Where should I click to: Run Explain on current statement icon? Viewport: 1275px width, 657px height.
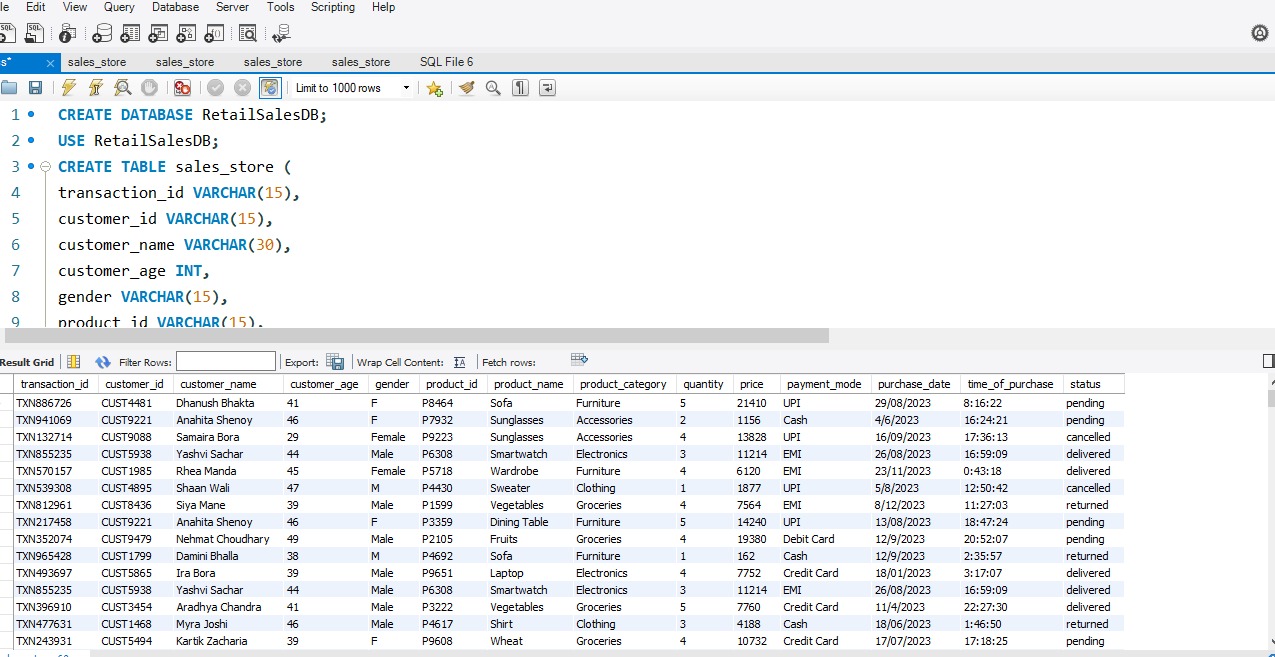(x=122, y=88)
